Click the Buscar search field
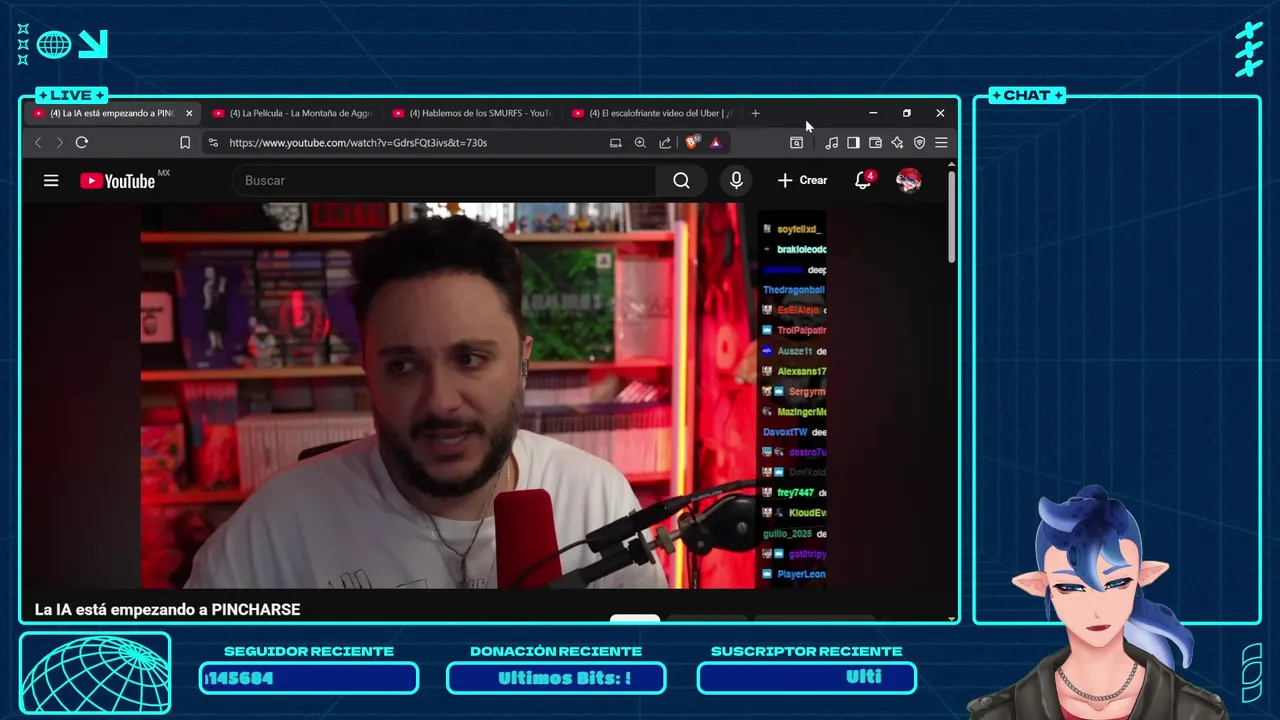This screenshot has width=1280, height=720. (x=444, y=181)
